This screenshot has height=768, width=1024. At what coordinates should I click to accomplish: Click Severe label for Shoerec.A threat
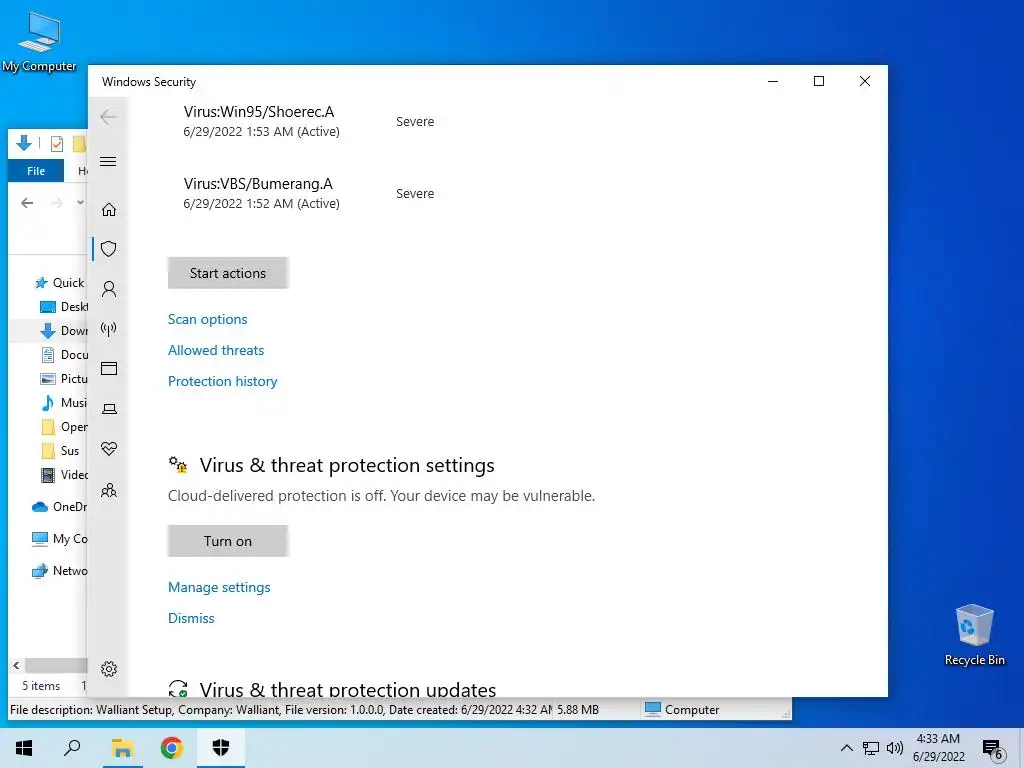[x=415, y=121]
